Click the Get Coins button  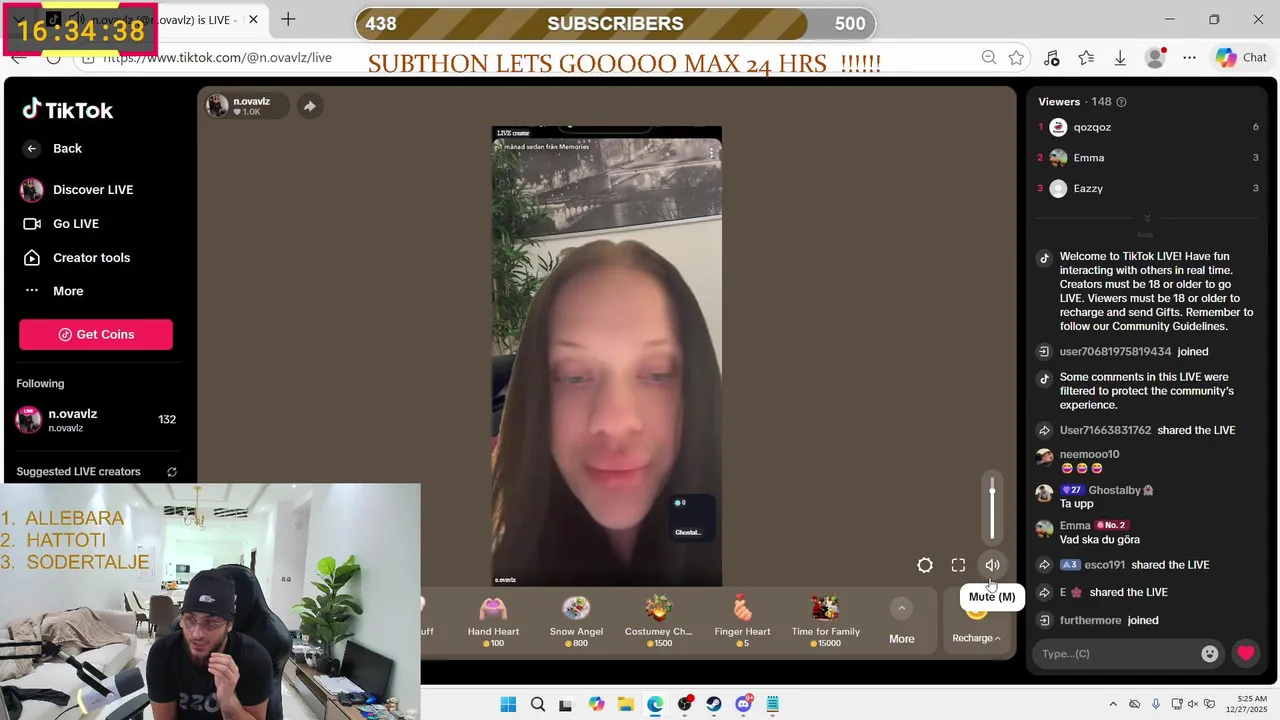[96, 334]
